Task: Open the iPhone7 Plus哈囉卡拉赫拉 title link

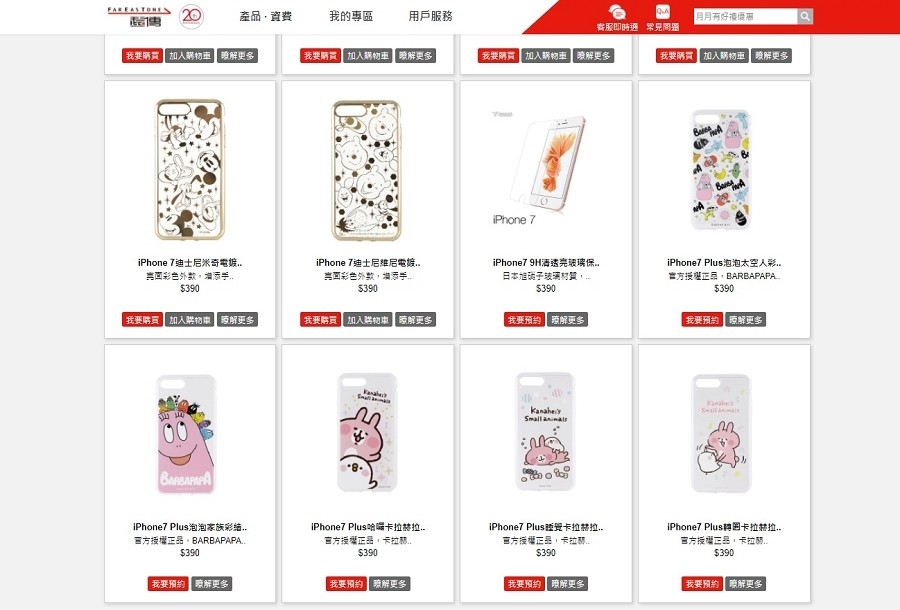Action: click(368, 527)
